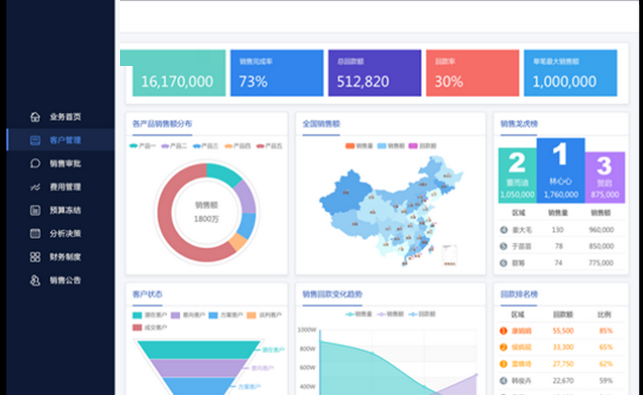Toggle magenta 回款额 map legend
This screenshot has width=643, height=395.
422,146
